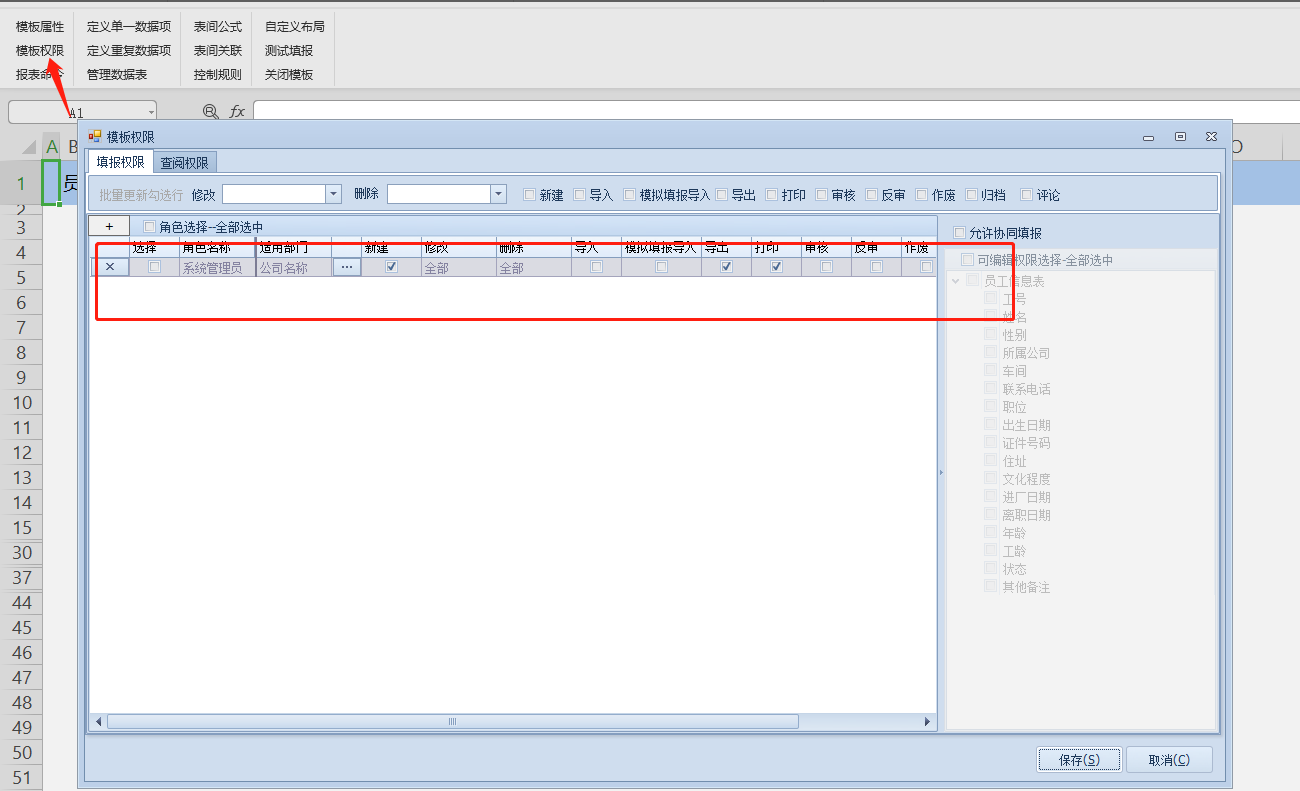1300x791 pixels.
Task: Open the 删除 batch dropdown
Action: click(498, 194)
